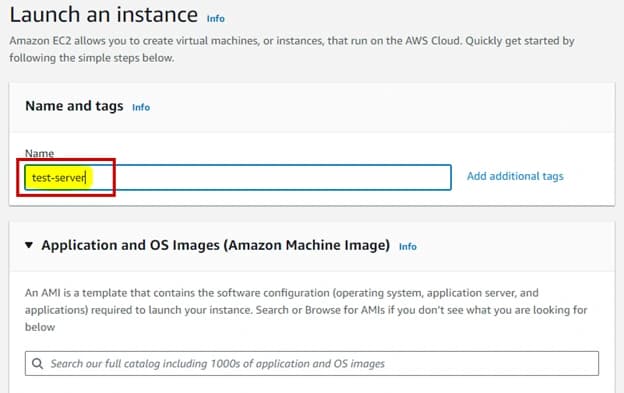Click Add additional tags link
Image resolution: width=624 pixels, height=393 pixels.
coord(515,176)
